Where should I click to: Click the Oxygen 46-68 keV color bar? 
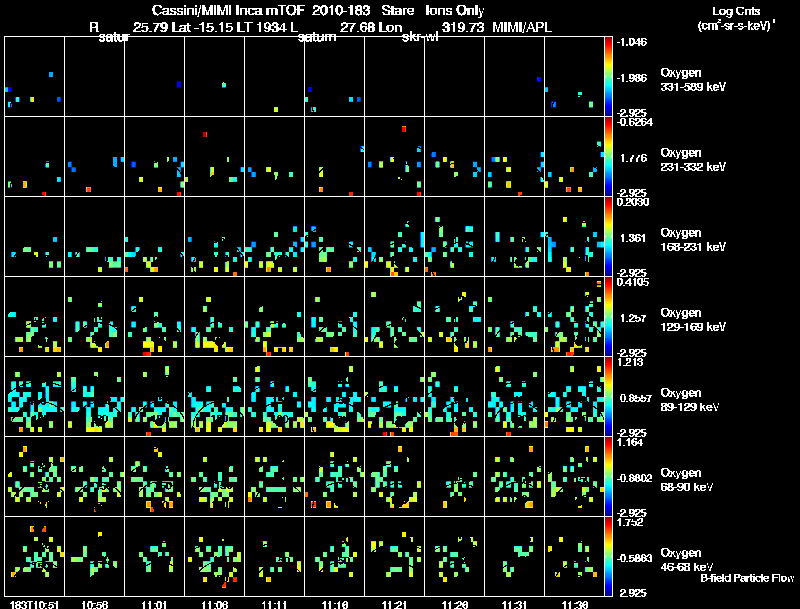pyautogui.click(x=609, y=557)
